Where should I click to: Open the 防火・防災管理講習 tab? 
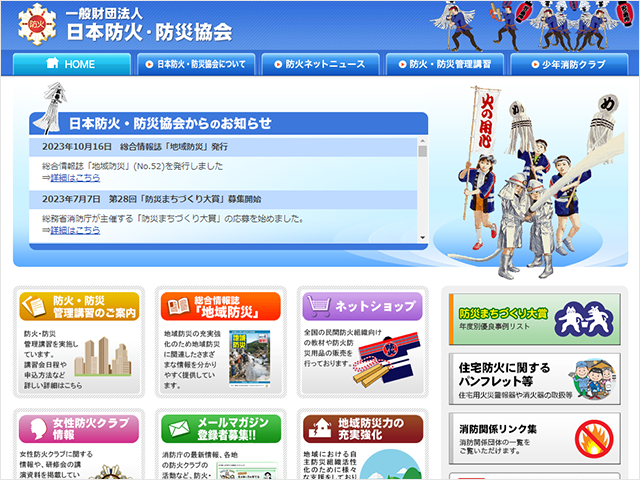click(445, 64)
